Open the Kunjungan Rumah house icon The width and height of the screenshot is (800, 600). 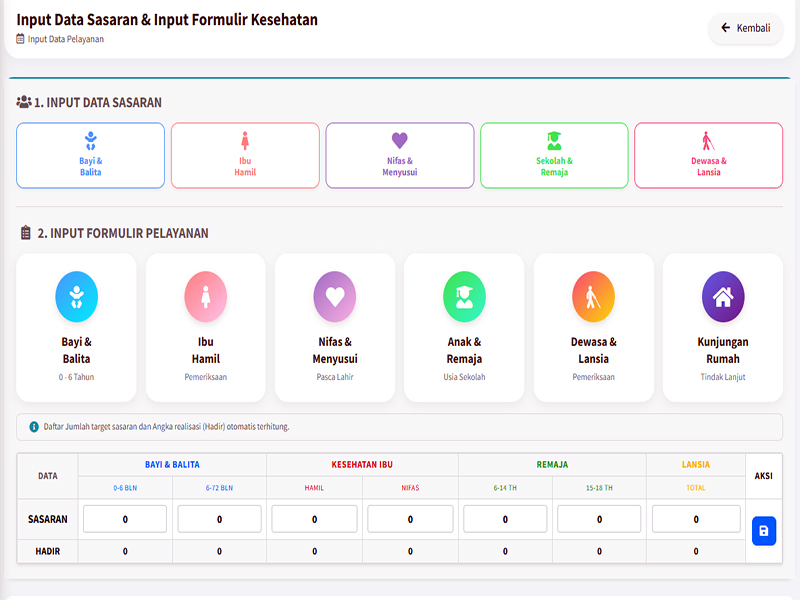coord(722,296)
